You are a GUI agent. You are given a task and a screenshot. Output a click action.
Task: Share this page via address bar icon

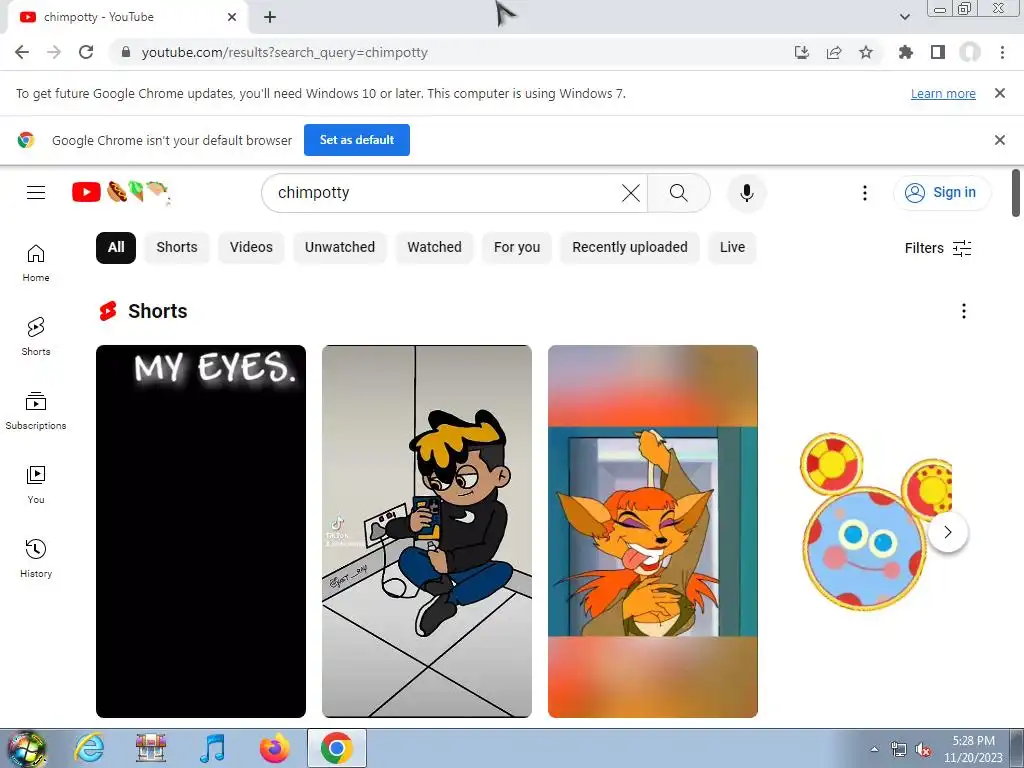point(834,52)
